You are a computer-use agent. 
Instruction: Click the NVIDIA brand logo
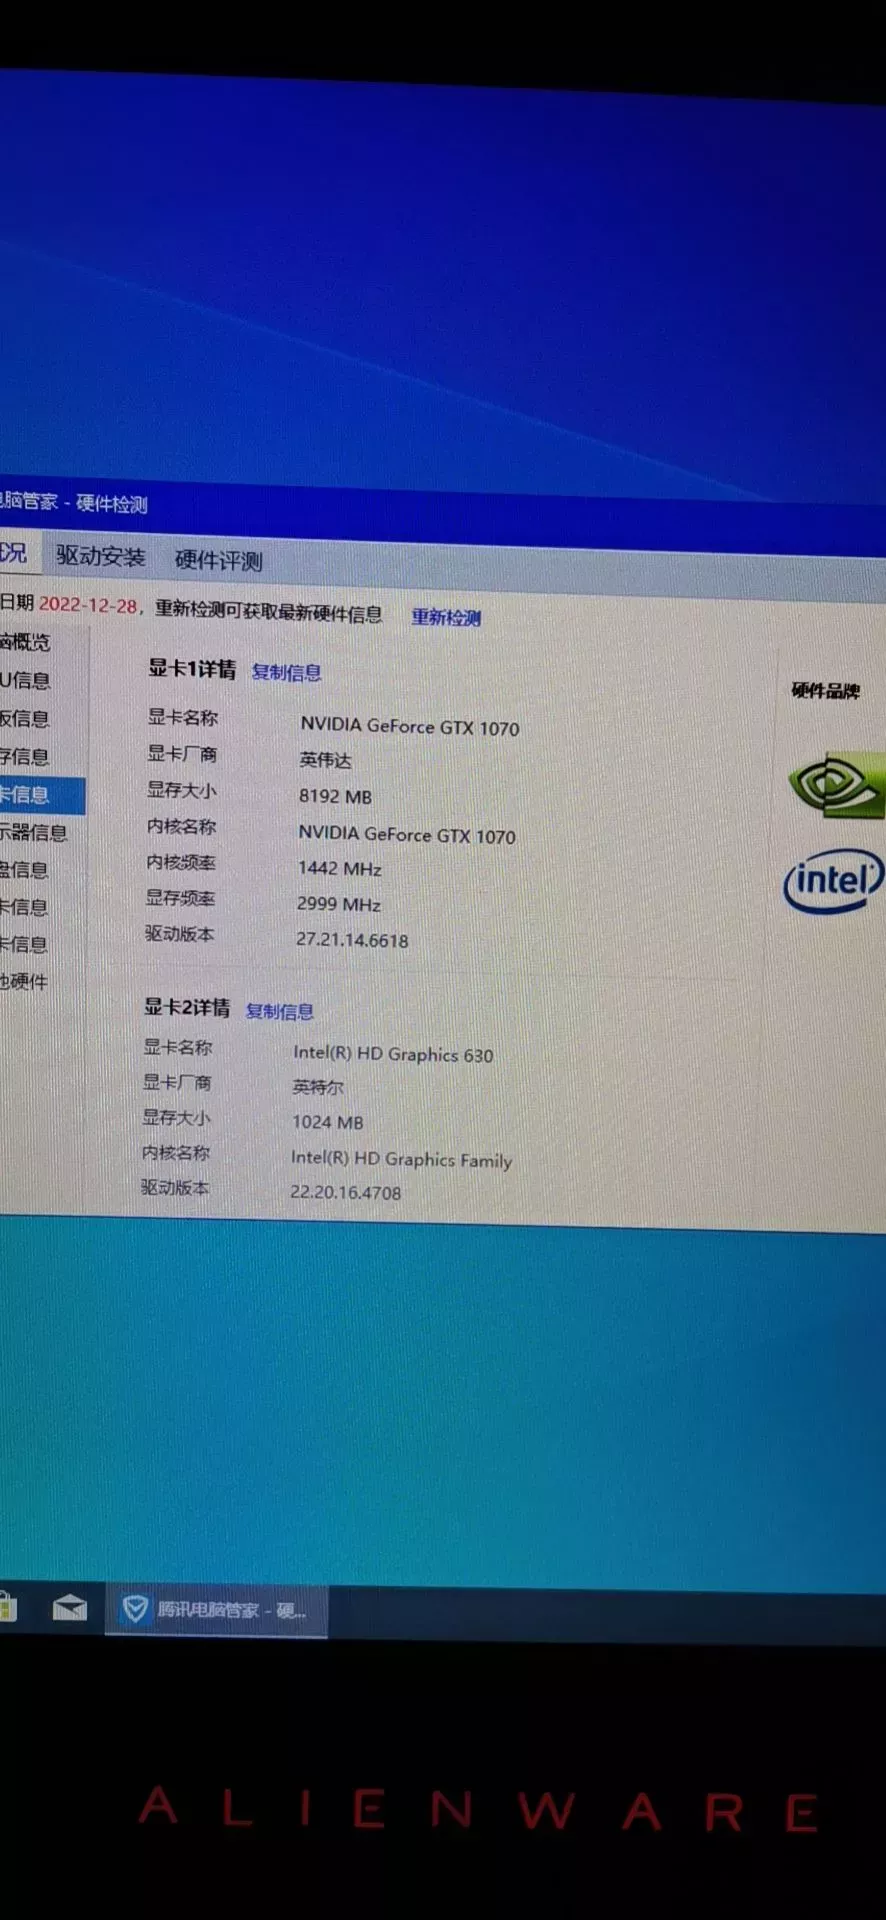coord(836,785)
